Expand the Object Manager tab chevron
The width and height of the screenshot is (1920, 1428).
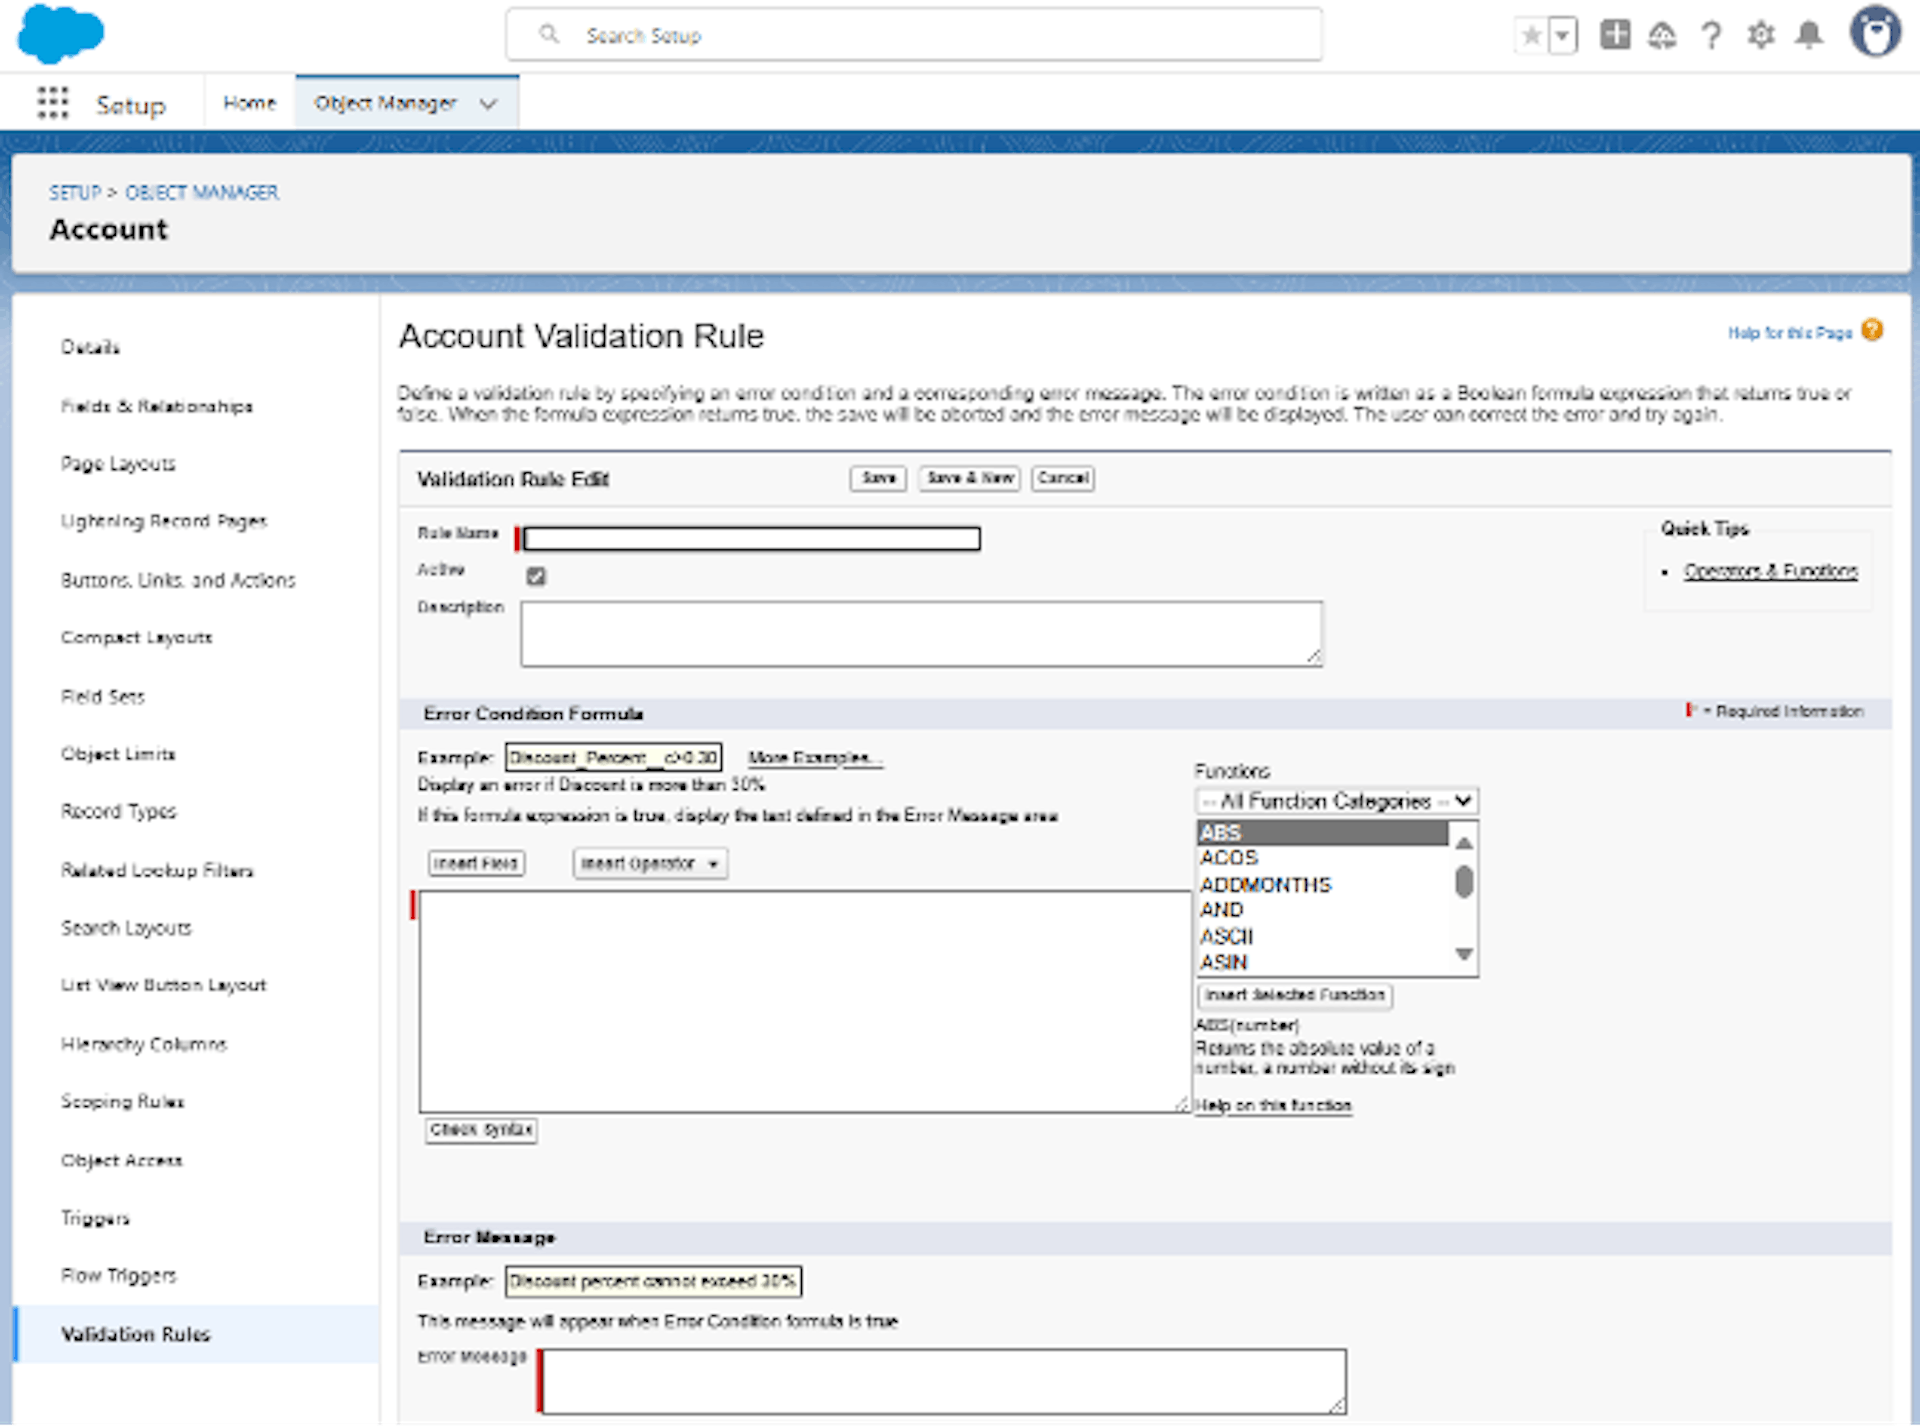click(x=488, y=104)
